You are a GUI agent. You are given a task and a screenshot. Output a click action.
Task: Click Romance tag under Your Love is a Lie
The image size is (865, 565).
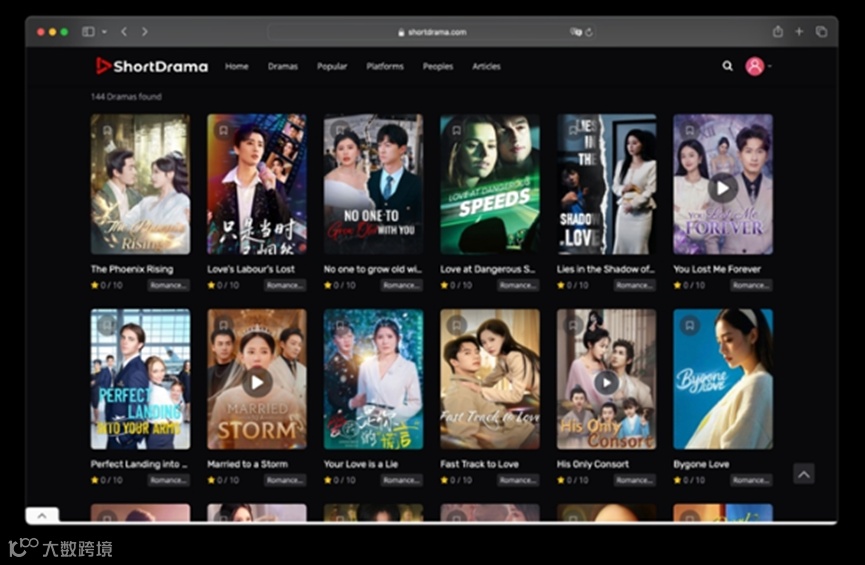click(401, 480)
